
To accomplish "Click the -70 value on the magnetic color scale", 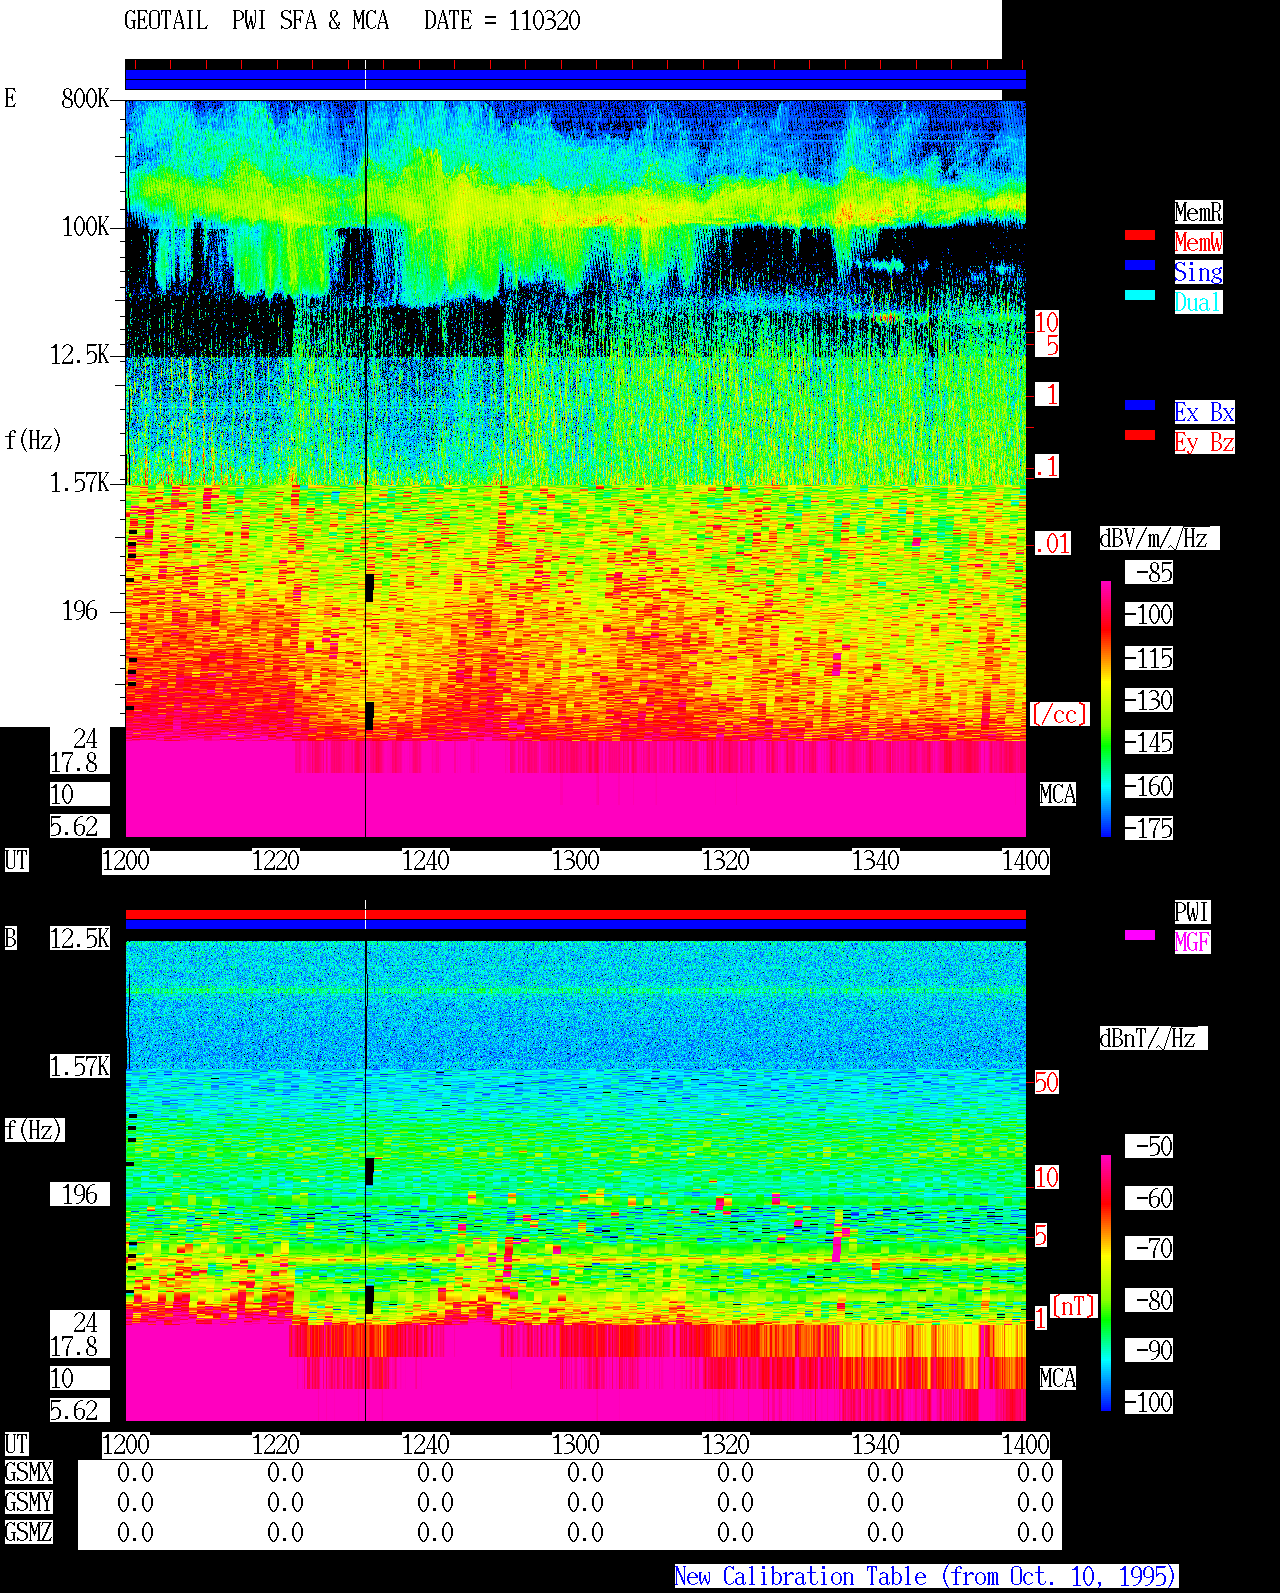I will (x=1150, y=1248).
